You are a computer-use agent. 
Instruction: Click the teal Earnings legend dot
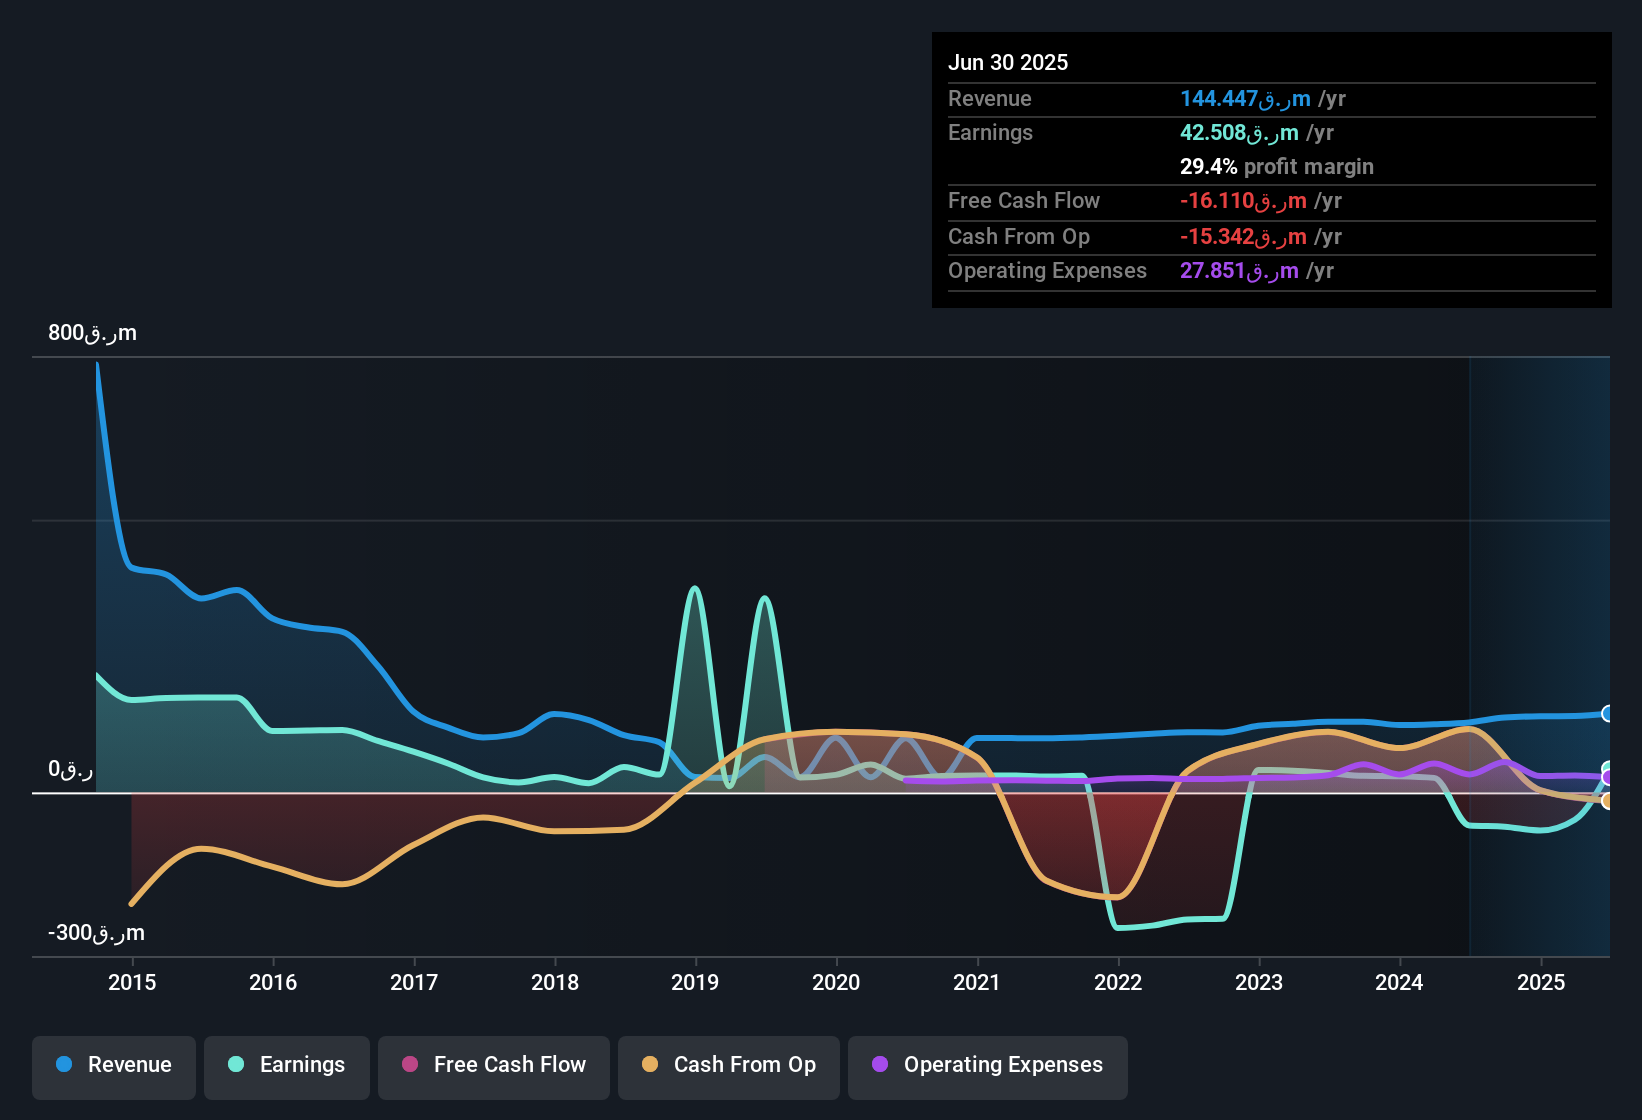click(236, 1064)
